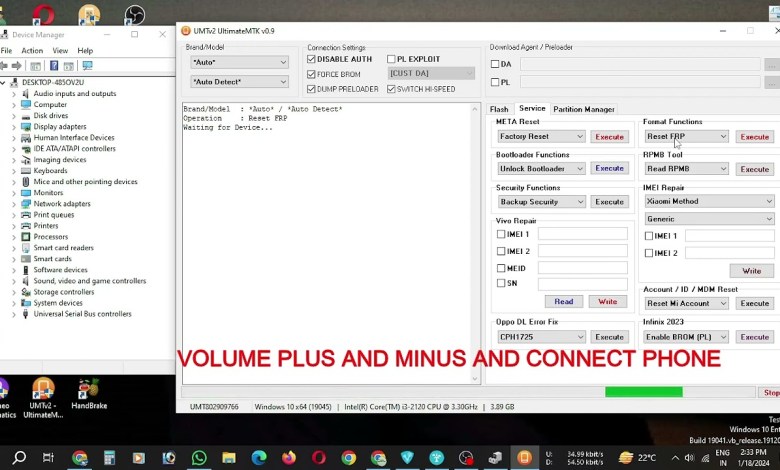Open the Reset FRP format functions dropdown
The width and height of the screenshot is (780, 470).
coord(686,137)
